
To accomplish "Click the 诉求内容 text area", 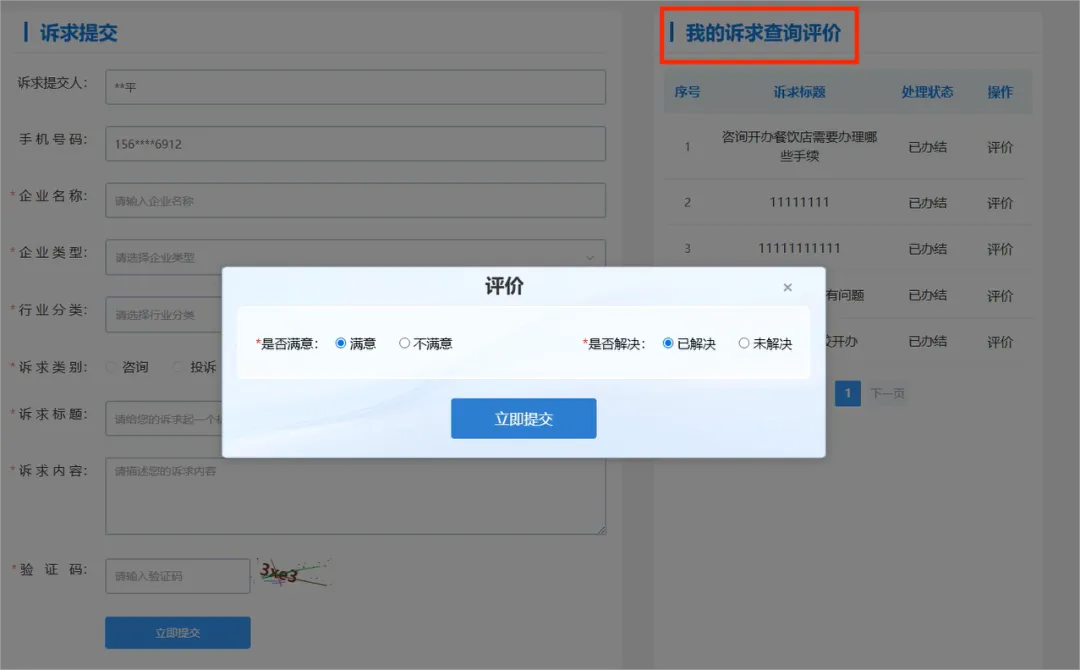I will pos(355,496).
